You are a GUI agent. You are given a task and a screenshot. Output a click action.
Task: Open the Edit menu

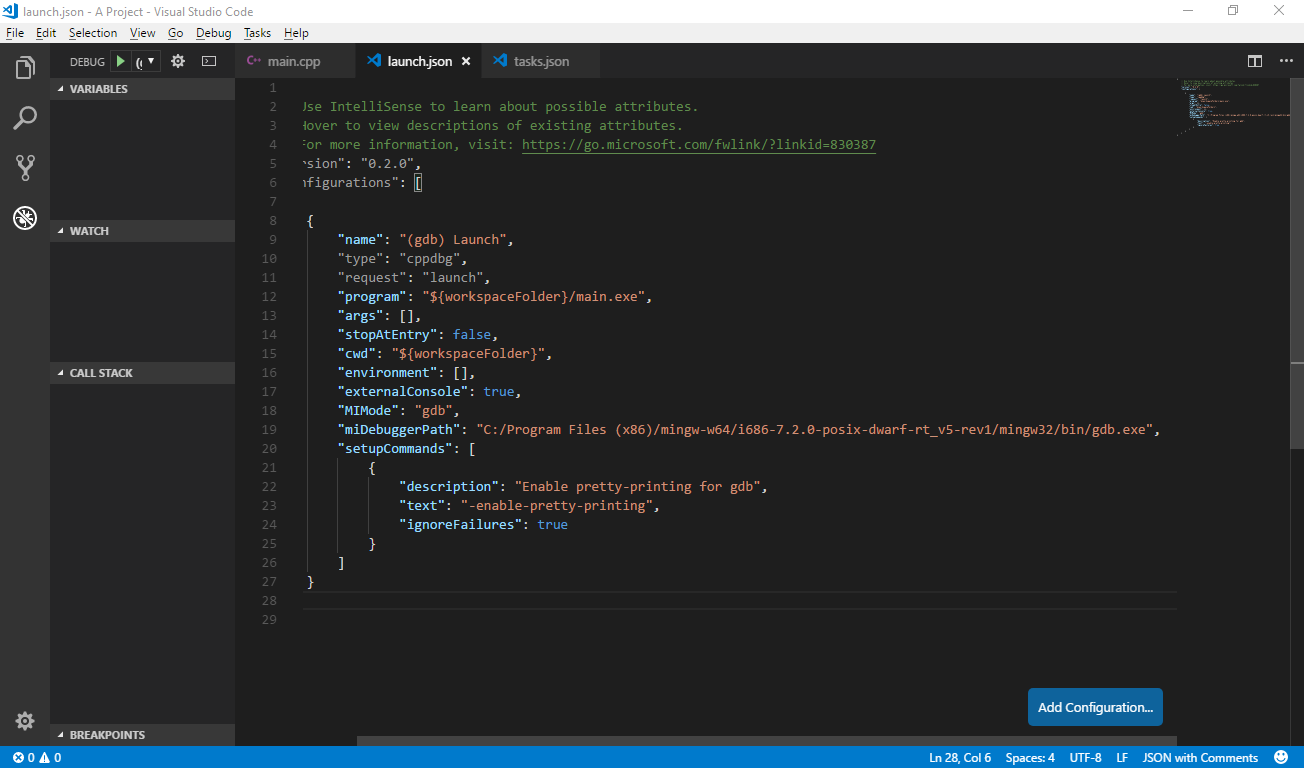pyautogui.click(x=46, y=33)
